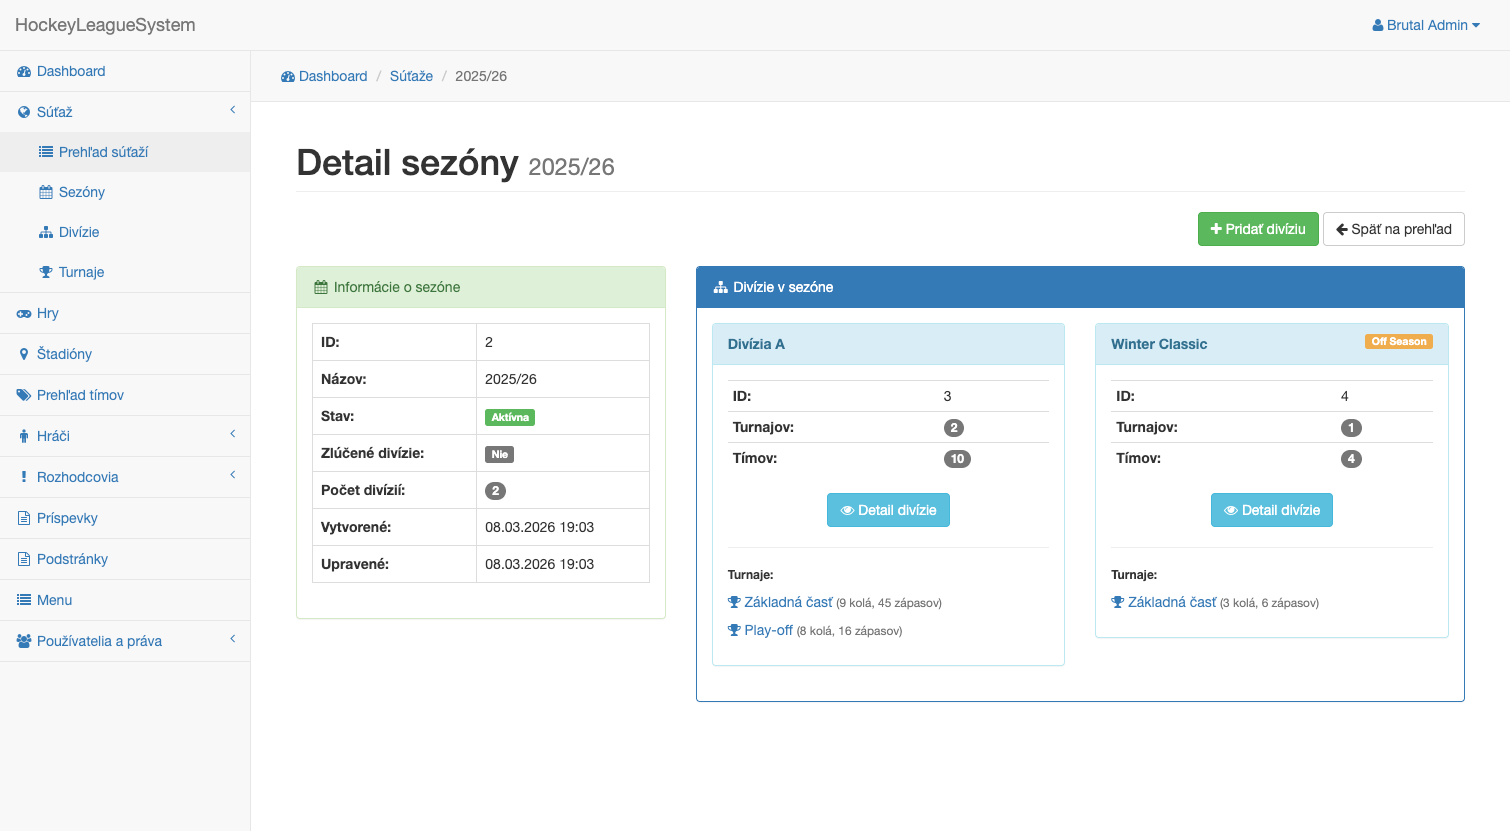Click the Hry chain-link icon
The width and height of the screenshot is (1510, 831).
[22, 313]
